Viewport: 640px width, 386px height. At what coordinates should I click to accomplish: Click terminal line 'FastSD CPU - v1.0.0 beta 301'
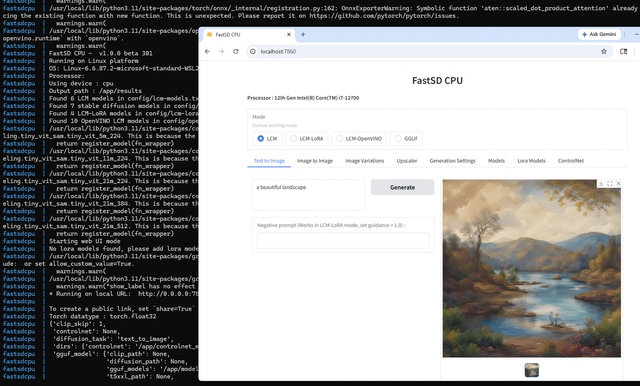click(100, 53)
